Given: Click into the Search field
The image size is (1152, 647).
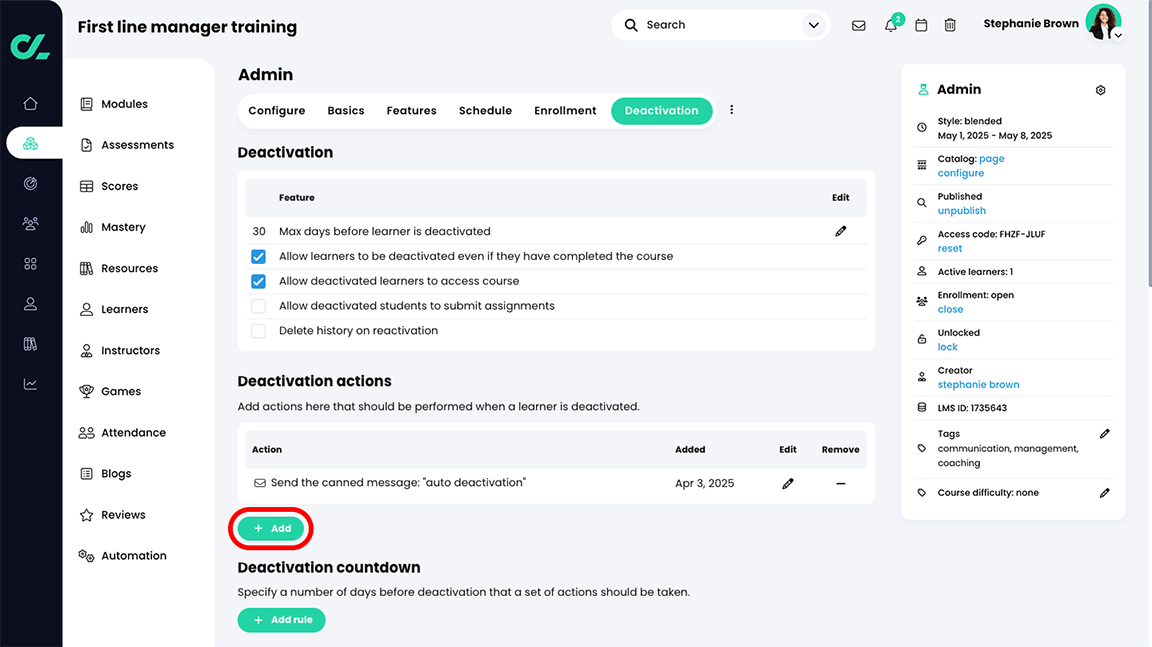Looking at the screenshot, I should [x=715, y=25].
